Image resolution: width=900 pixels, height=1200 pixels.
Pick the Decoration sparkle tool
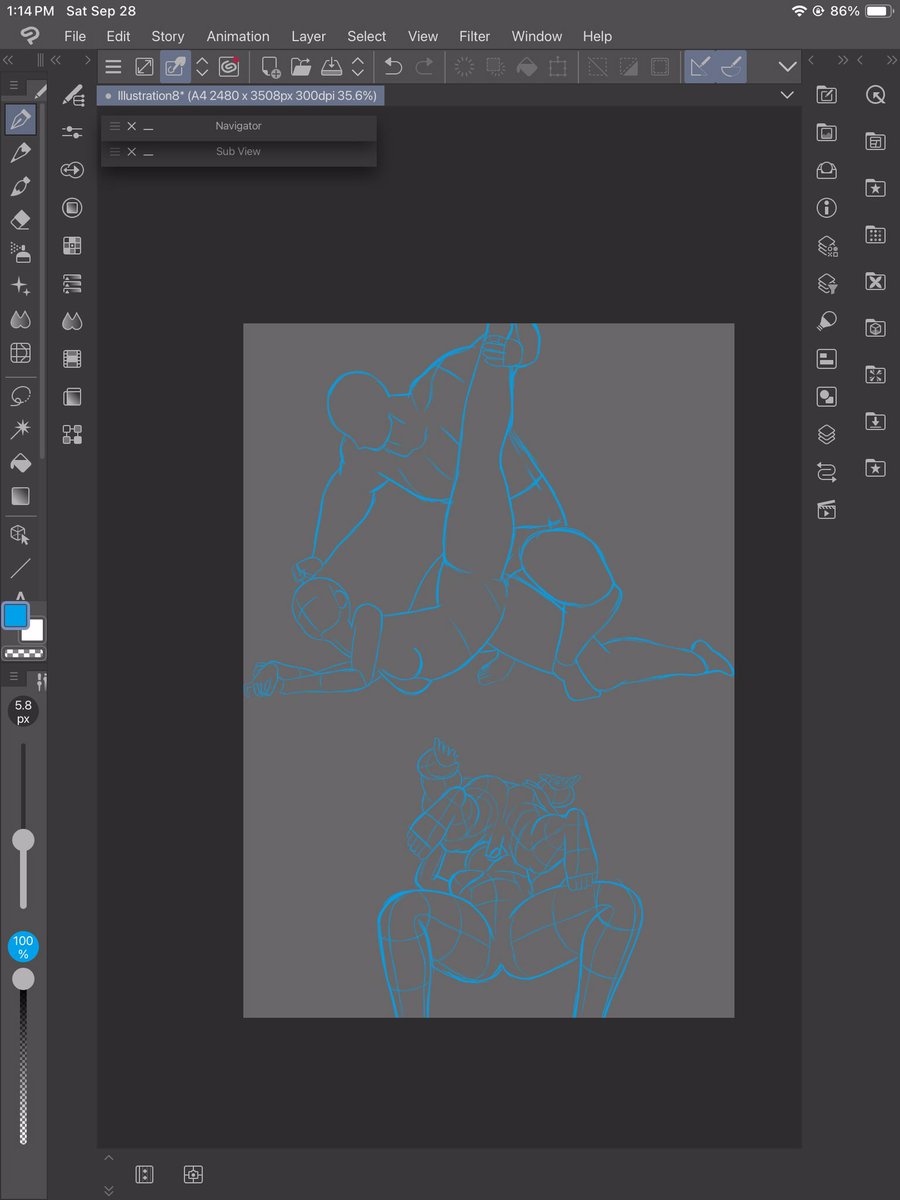[20, 286]
